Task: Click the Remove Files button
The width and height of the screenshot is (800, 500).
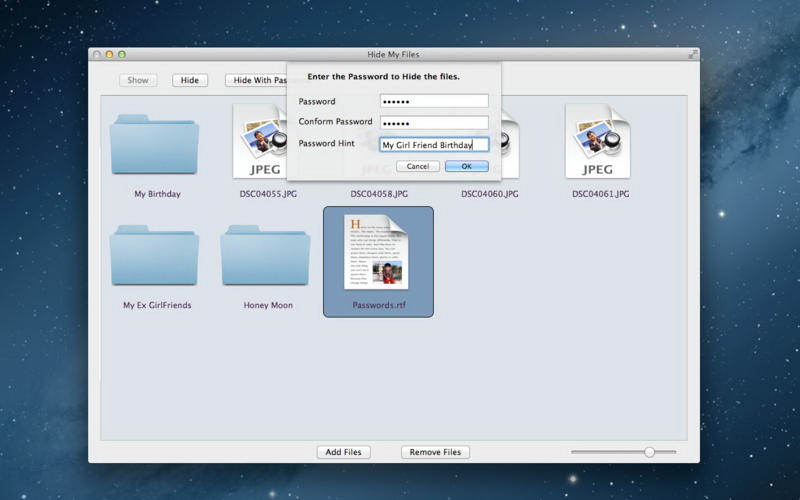Action: [x=435, y=452]
